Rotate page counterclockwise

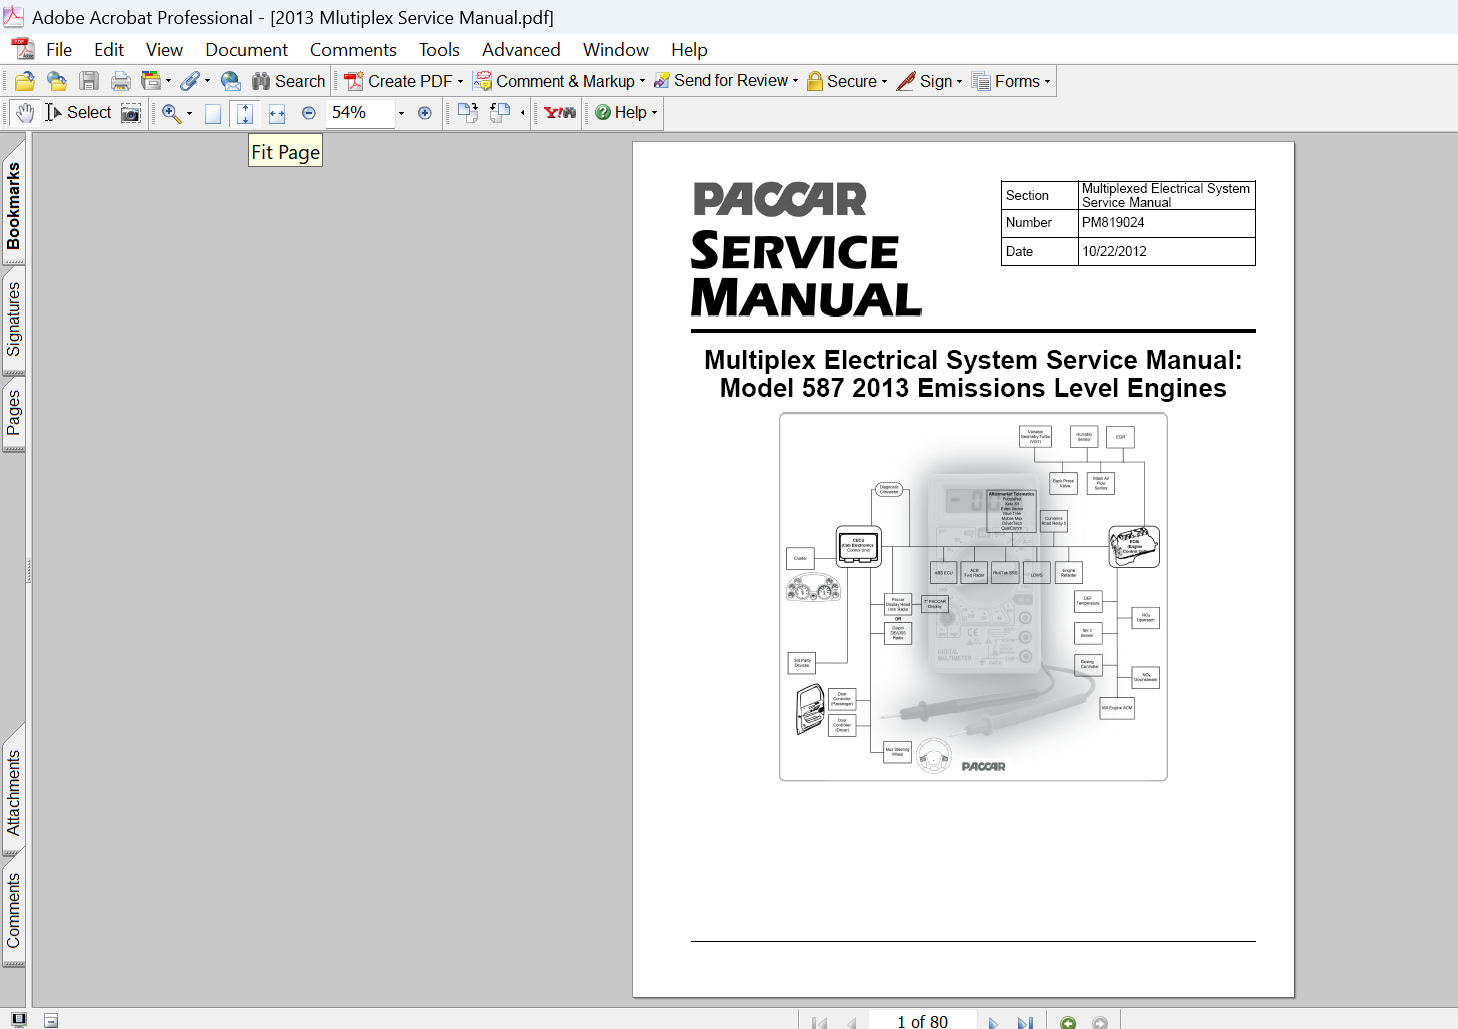click(500, 113)
